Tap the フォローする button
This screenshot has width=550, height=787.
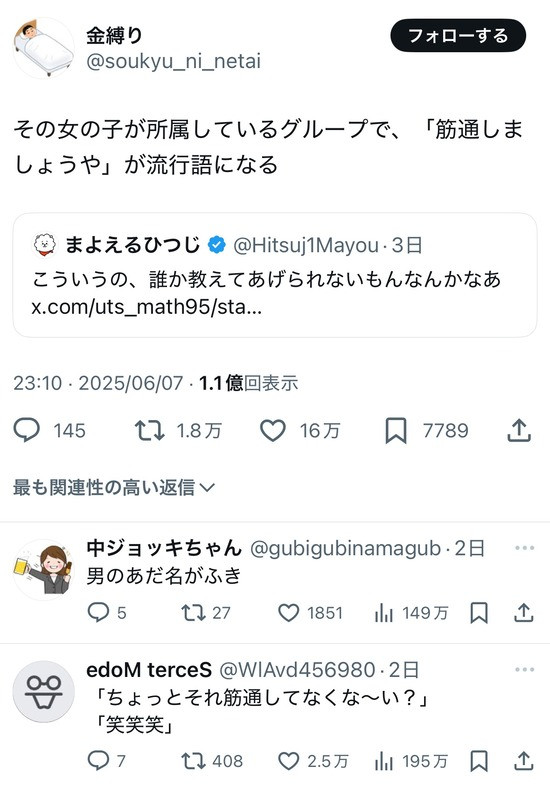click(458, 36)
